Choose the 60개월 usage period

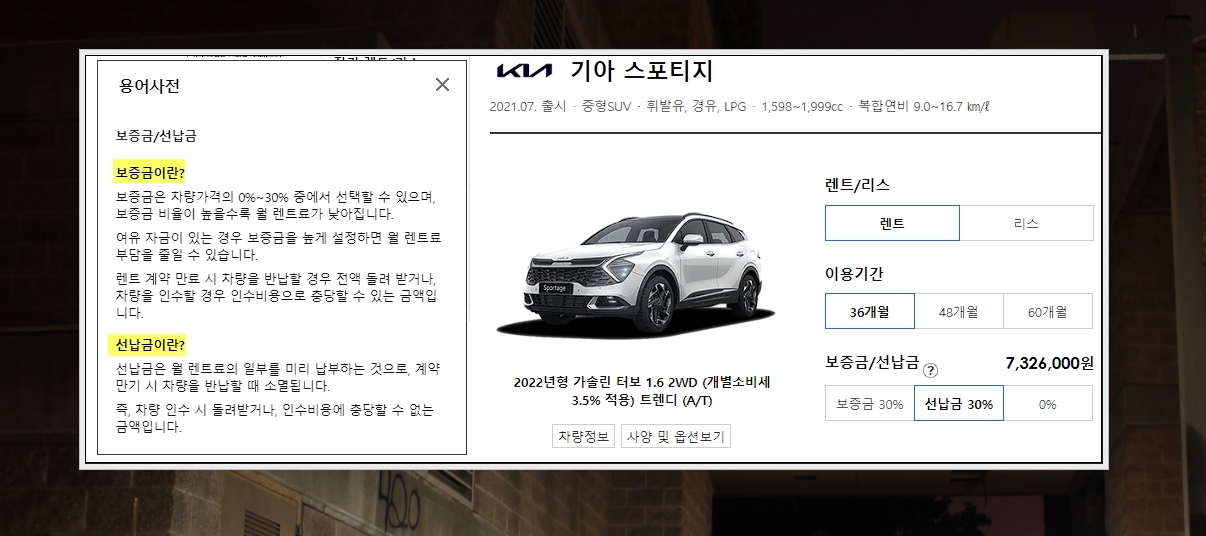point(1048,311)
